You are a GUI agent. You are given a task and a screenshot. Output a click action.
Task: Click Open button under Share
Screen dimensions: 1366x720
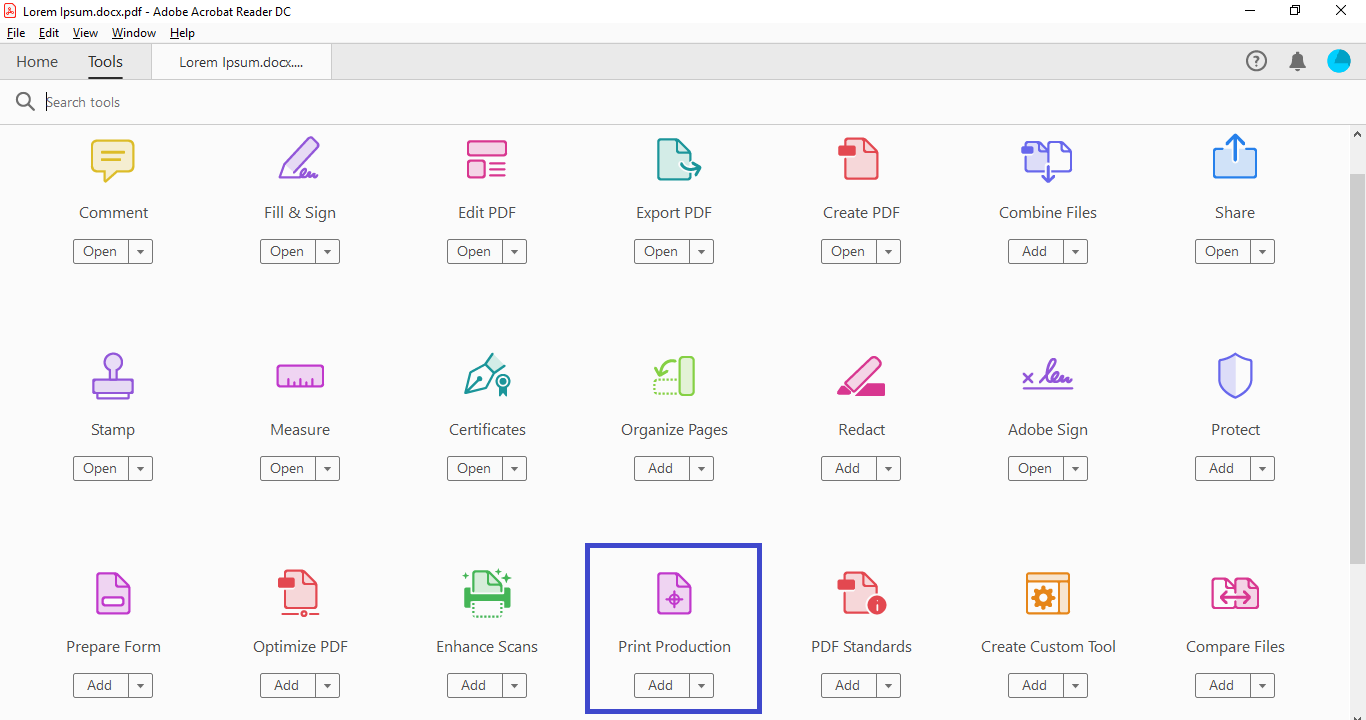(1222, 252)
